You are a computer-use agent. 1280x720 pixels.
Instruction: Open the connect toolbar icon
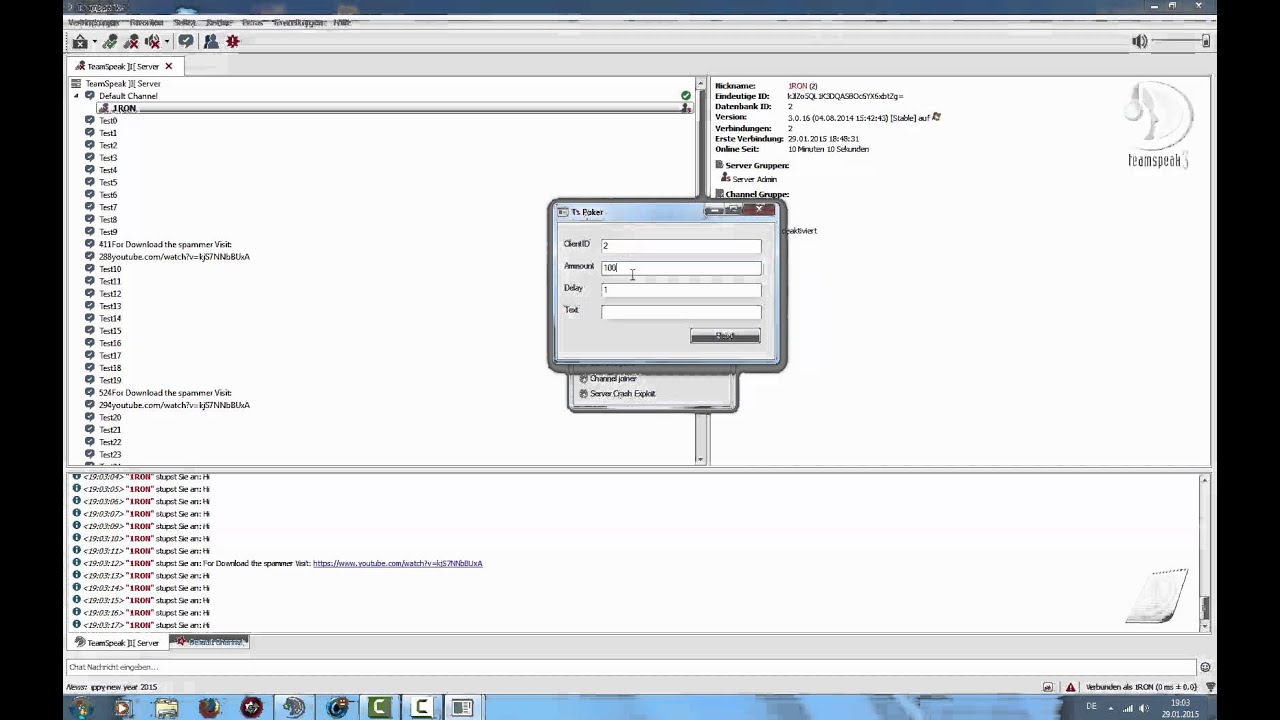(x=80, y=41)
